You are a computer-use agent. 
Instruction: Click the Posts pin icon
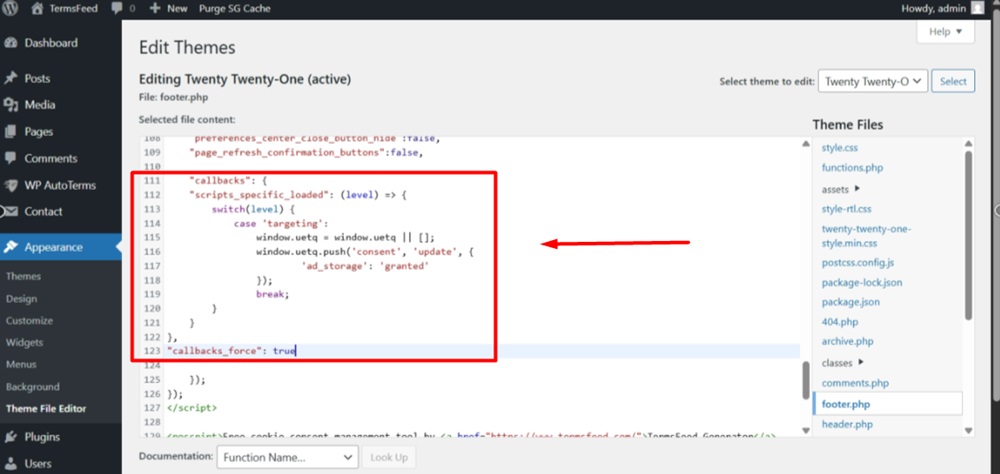point(11,78)
